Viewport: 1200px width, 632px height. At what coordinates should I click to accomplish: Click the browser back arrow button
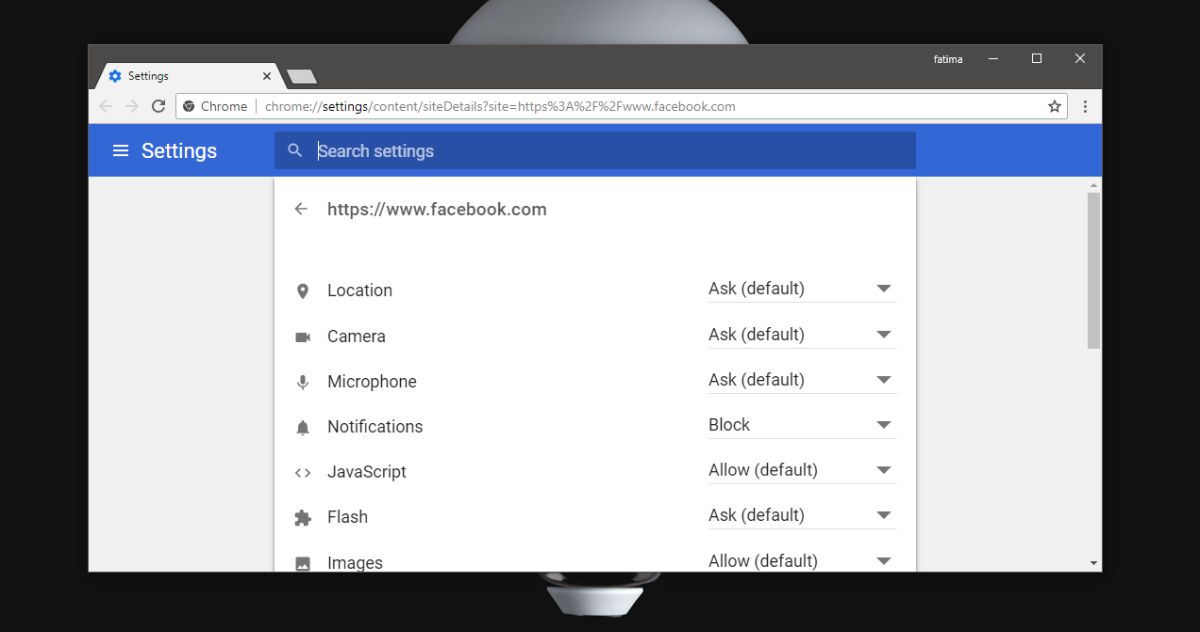[x=105, y=106]
